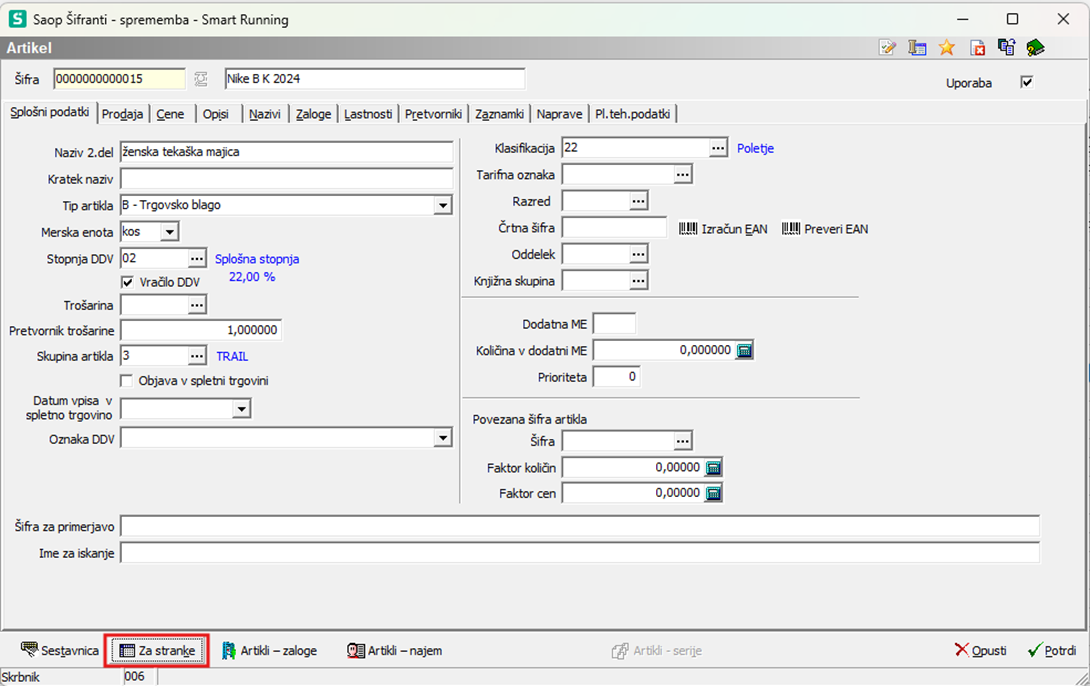Viewport: 1090px width, 686px height.
Task: Switch to the Prodaja tab
Action: (x=122, y=114)
